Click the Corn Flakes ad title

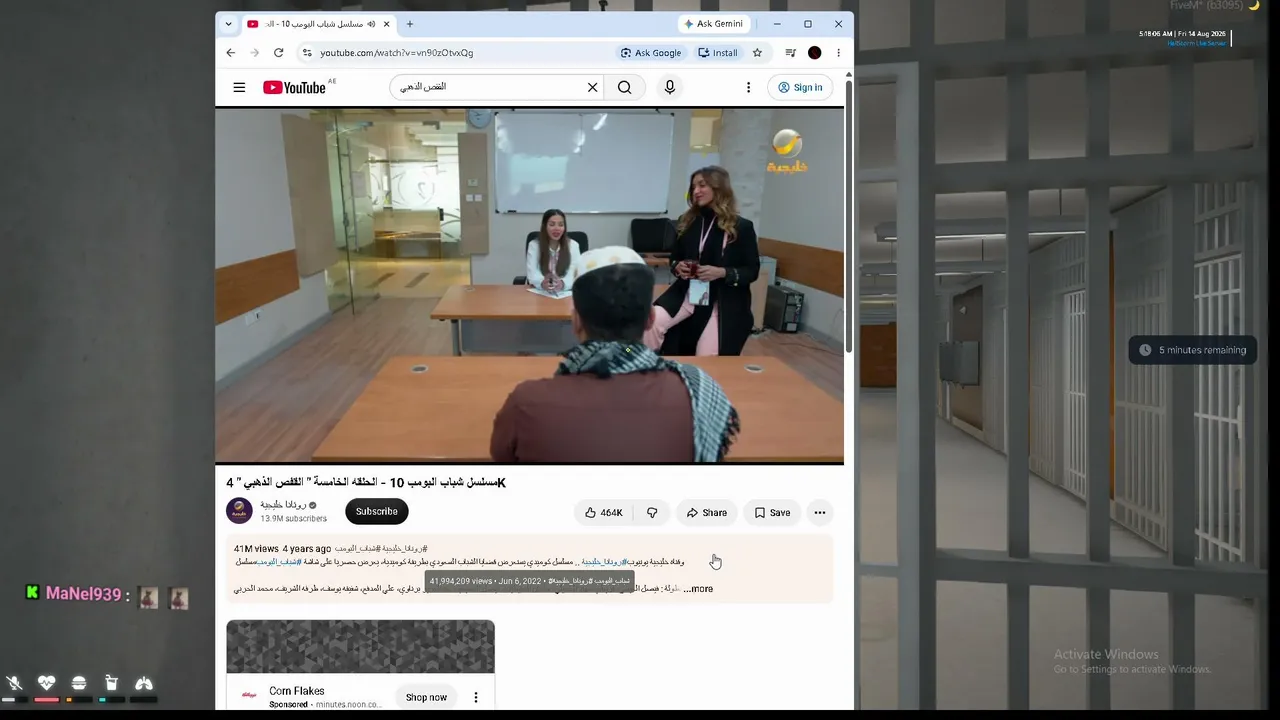coord(297,691)
